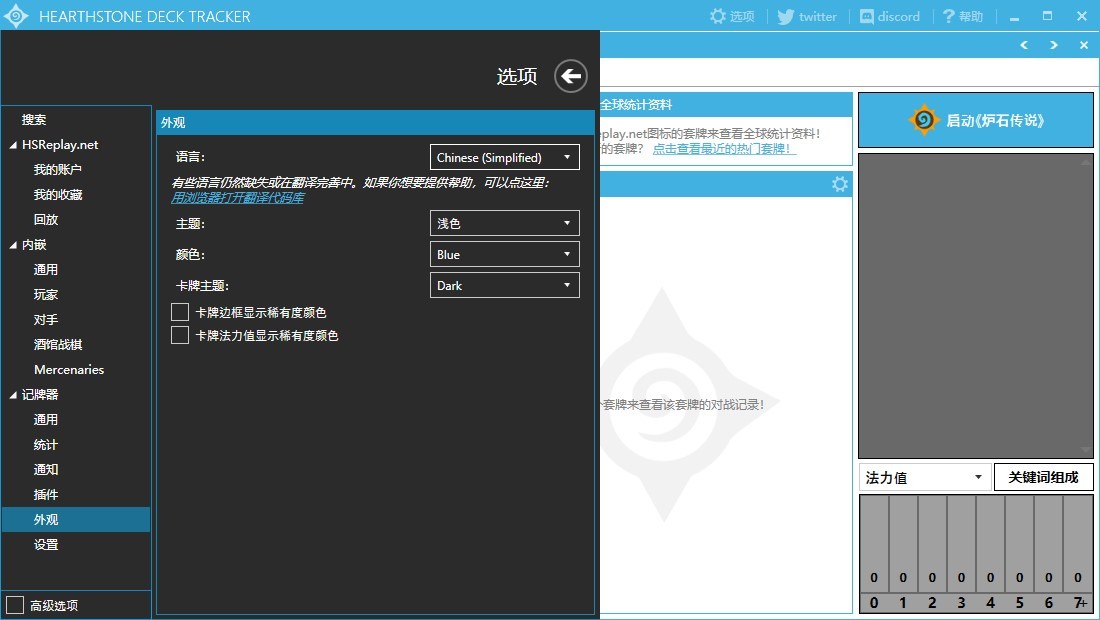Click the back arrow beside 选项
The height and width of the screenshot is (620, 1100).
tap(570, 76)
